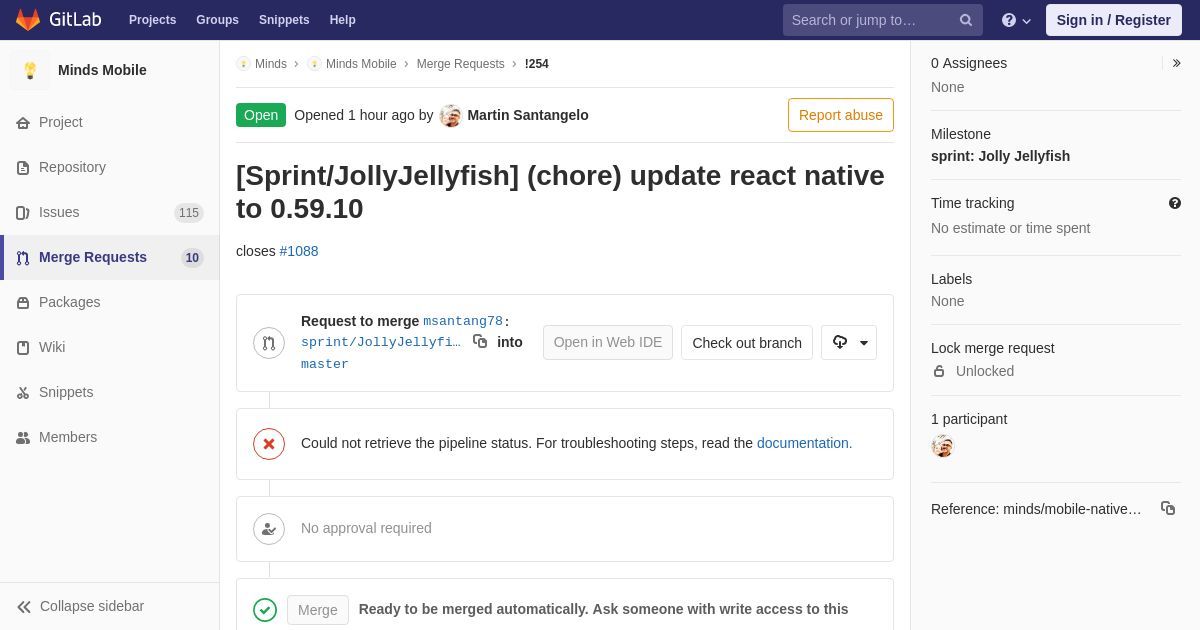Open the Groups menu

[x=217, y=20]
